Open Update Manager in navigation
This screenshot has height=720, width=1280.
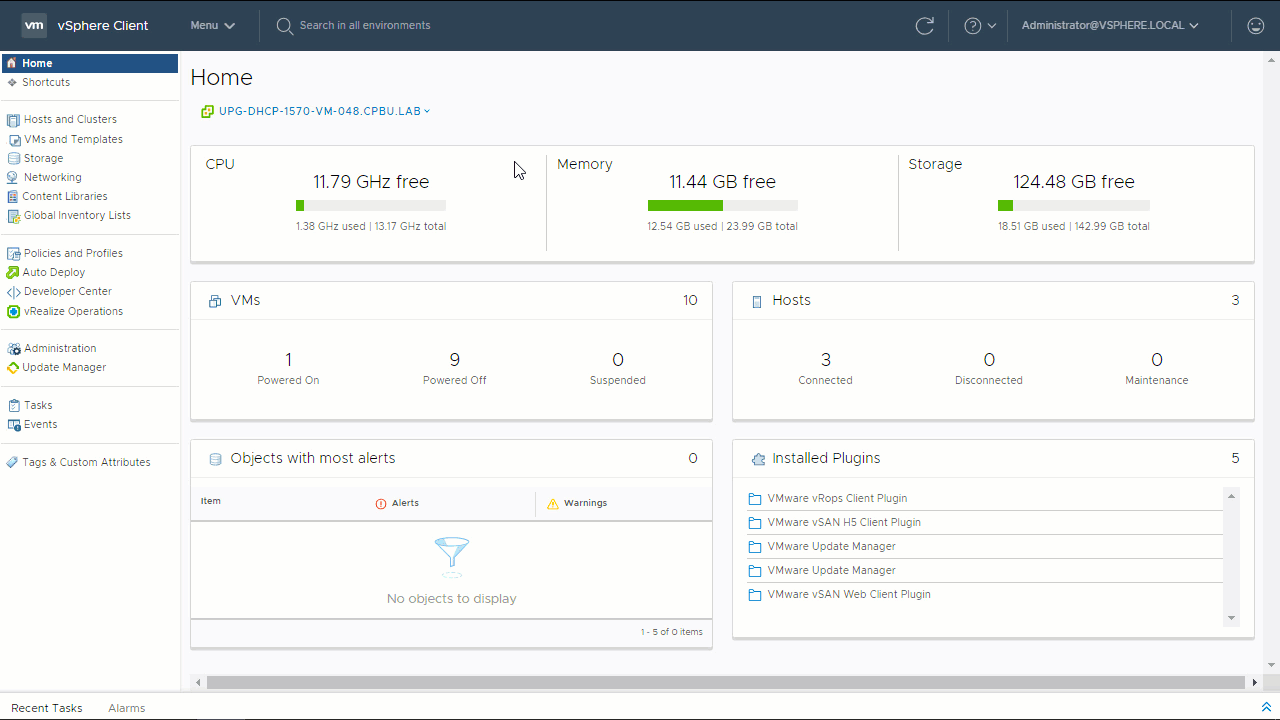(63, 368)
